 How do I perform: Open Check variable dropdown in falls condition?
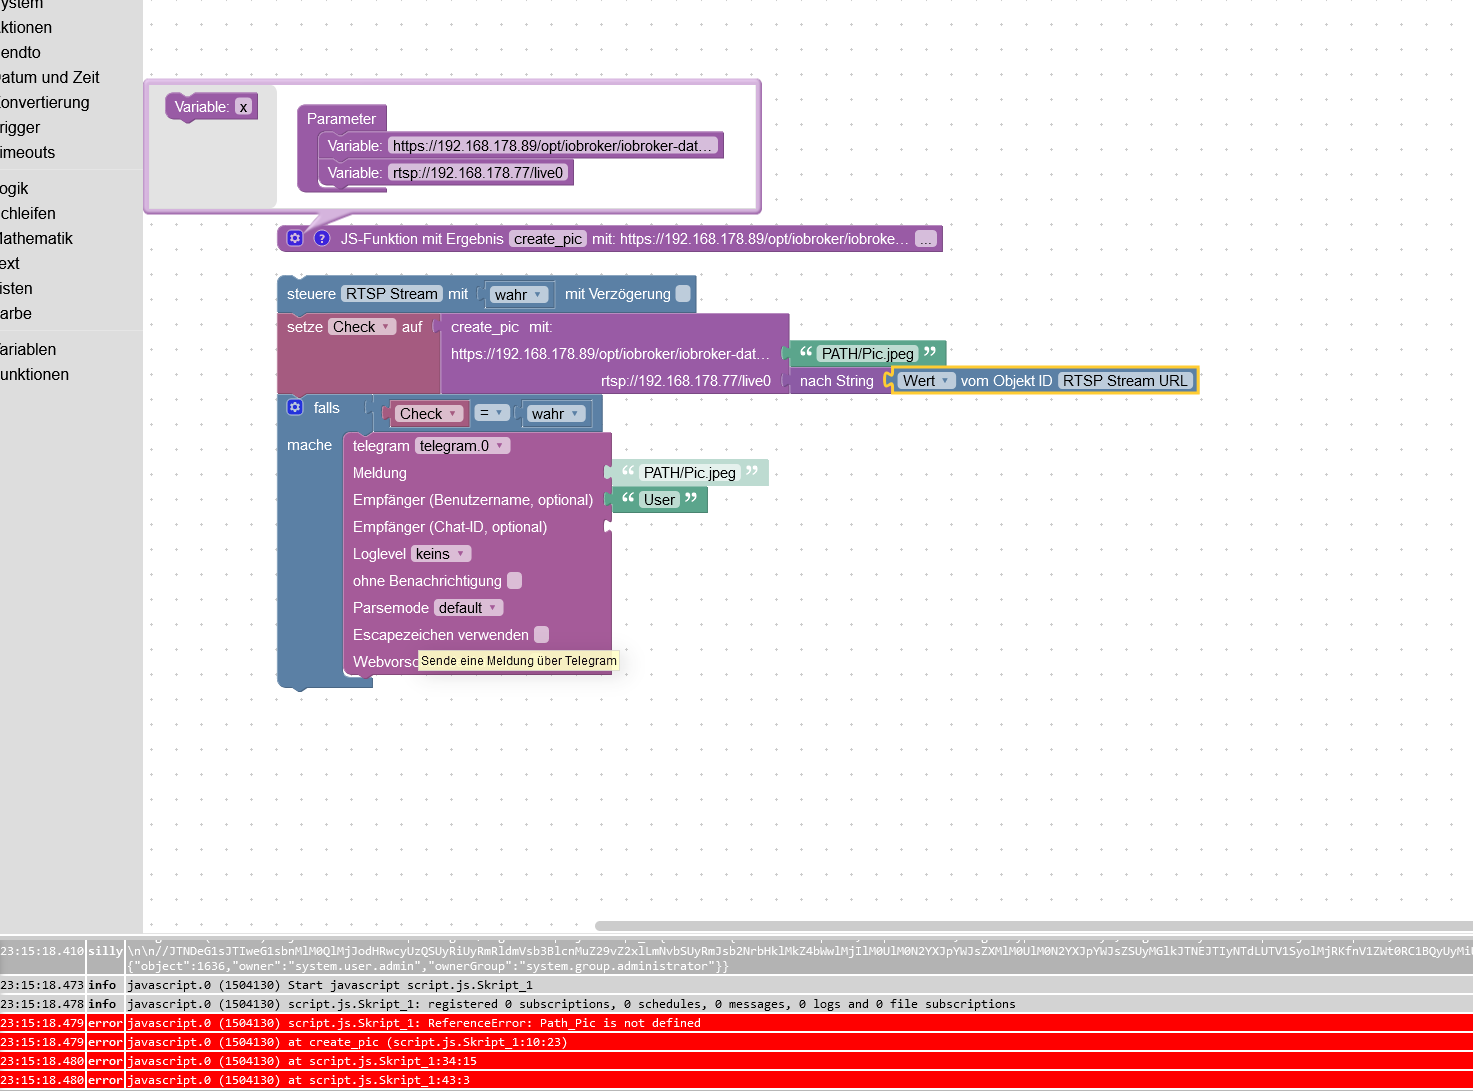429,414
